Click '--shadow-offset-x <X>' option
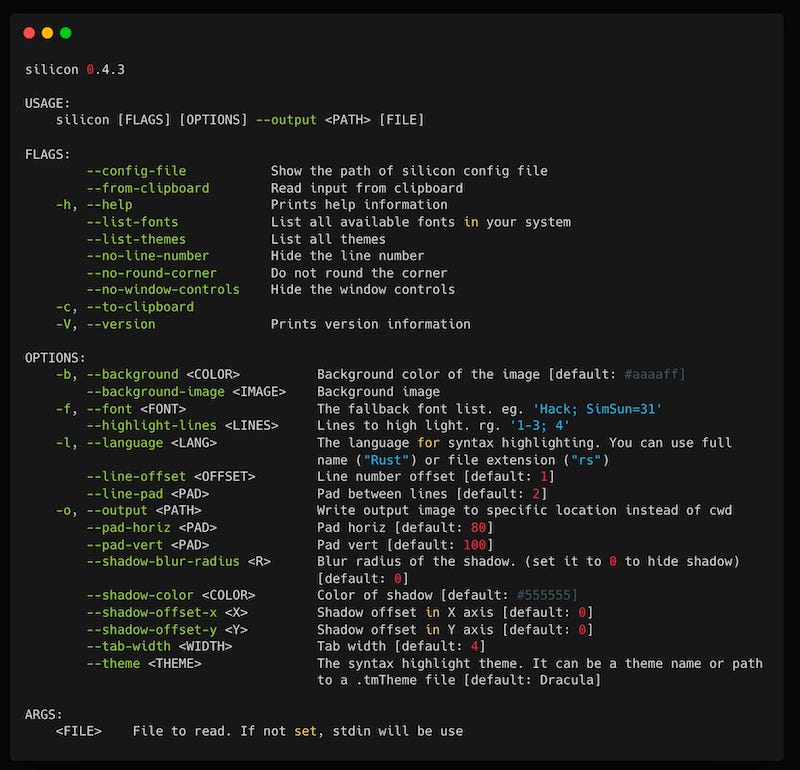This screenshot has width=800, height=770. [167, 612]
